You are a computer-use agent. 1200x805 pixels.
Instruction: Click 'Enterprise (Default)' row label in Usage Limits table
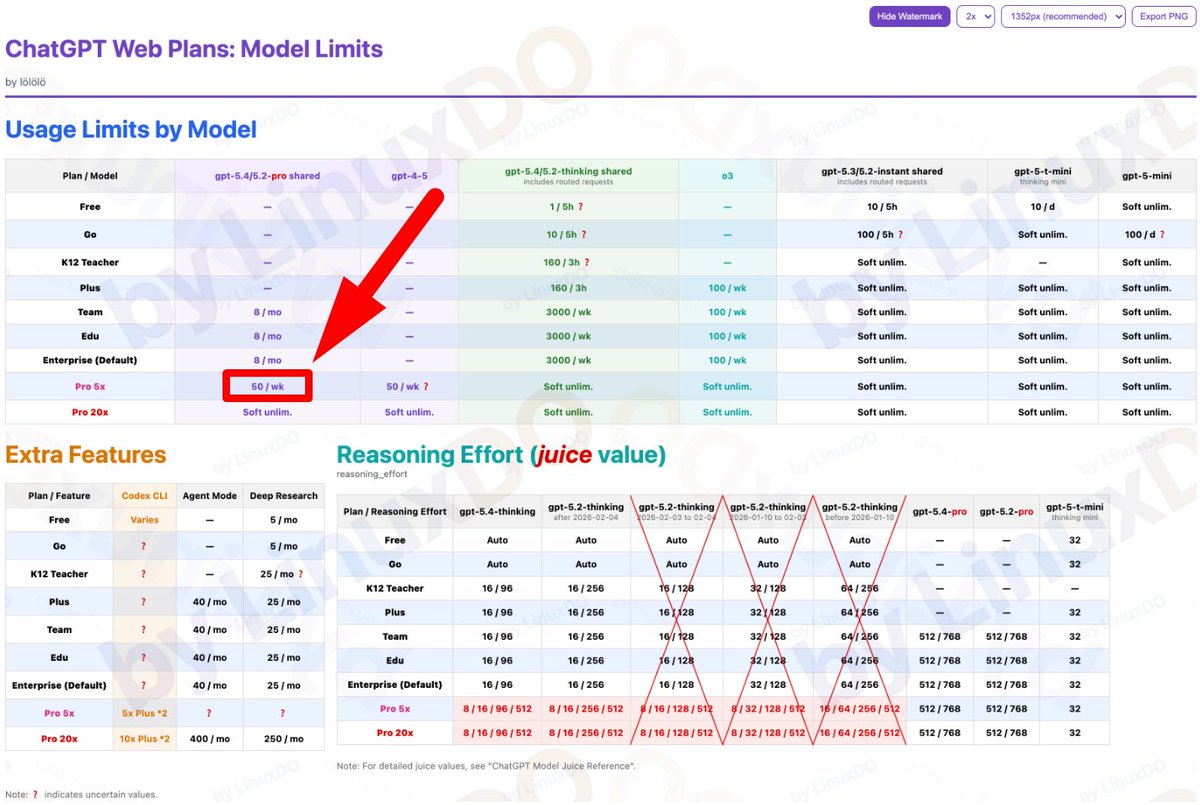tap(90, 360)
